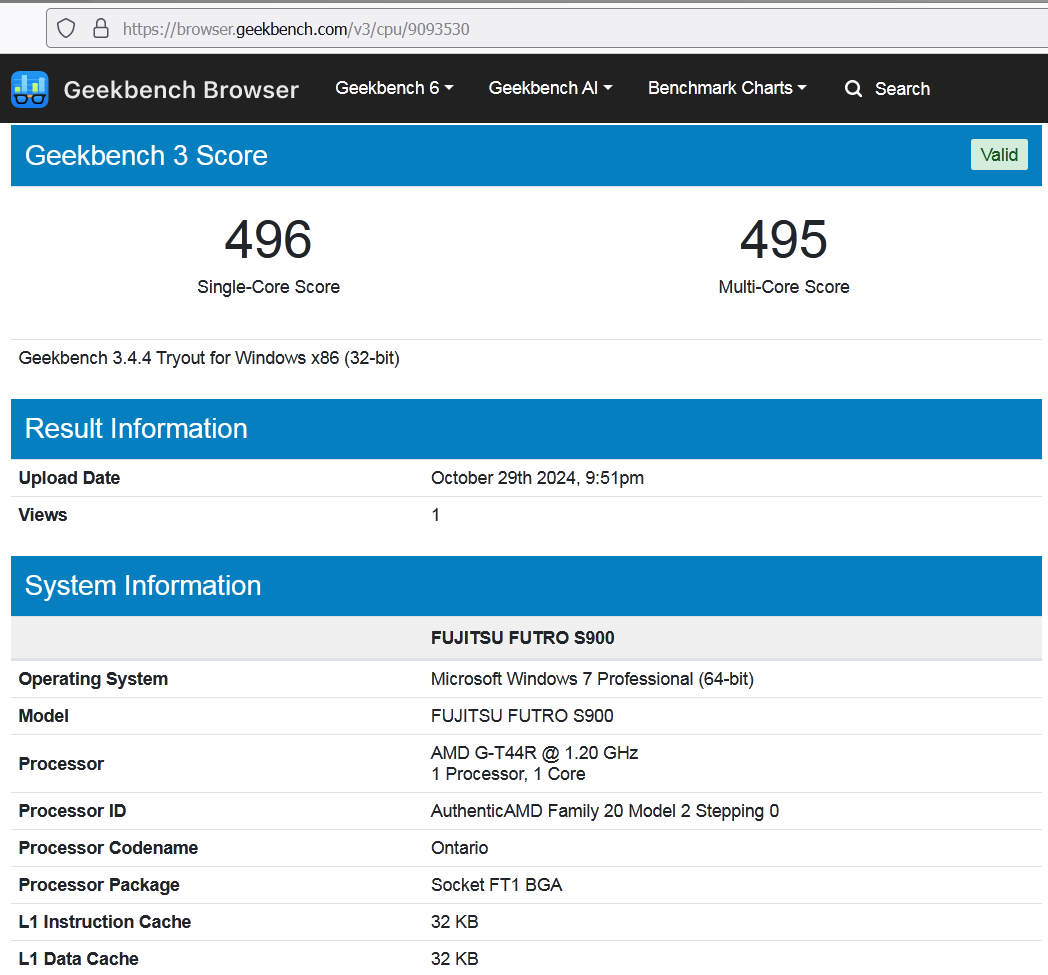Click the System Information heading
This screenshot has height=975, width=1048.
point(143,586)
